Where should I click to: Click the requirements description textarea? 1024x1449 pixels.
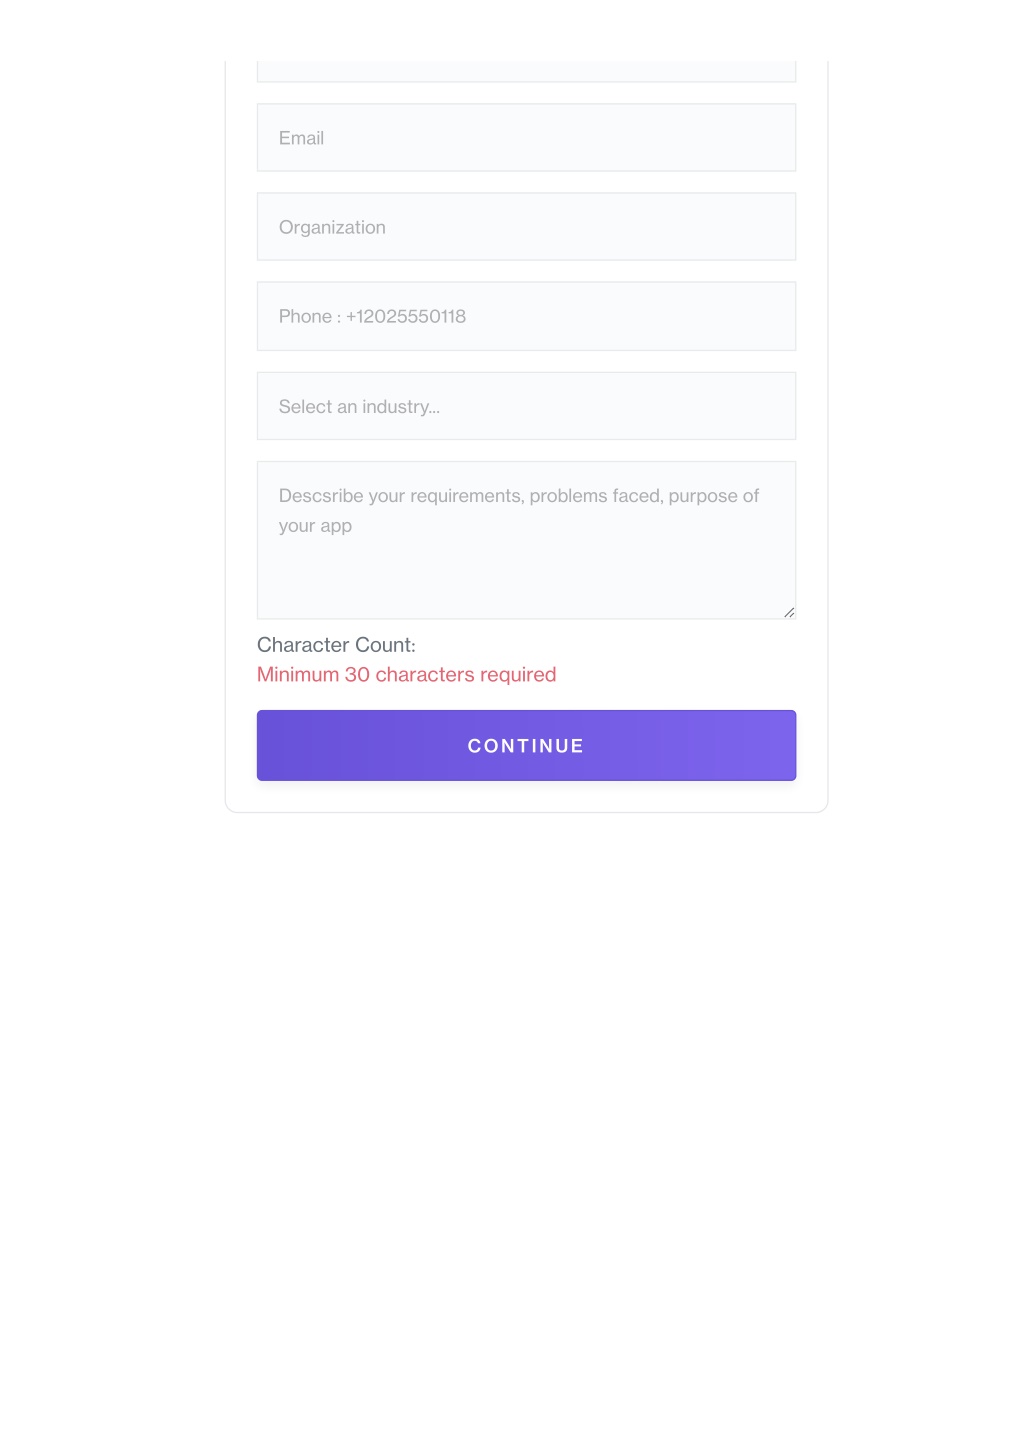click(x=526, y=540)
